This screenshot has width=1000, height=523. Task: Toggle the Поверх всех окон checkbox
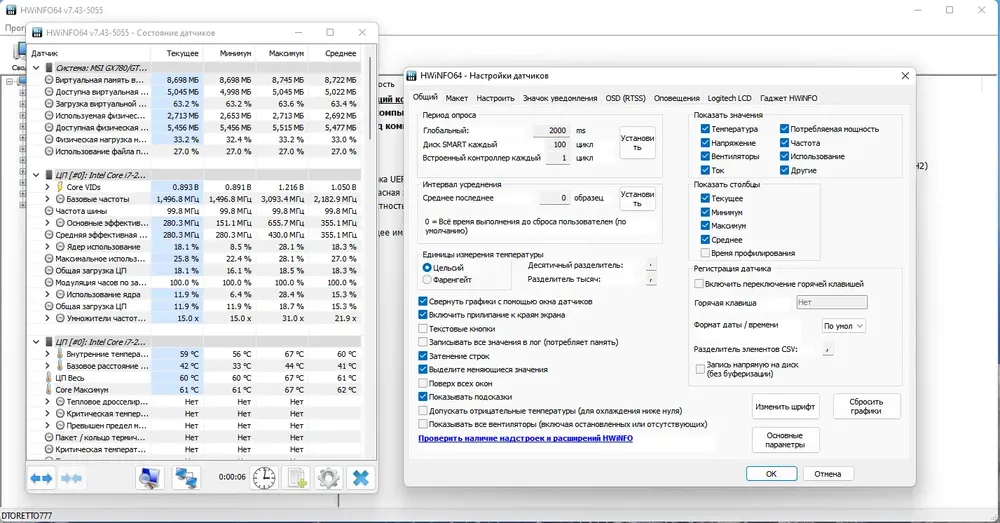click(423, 383)
